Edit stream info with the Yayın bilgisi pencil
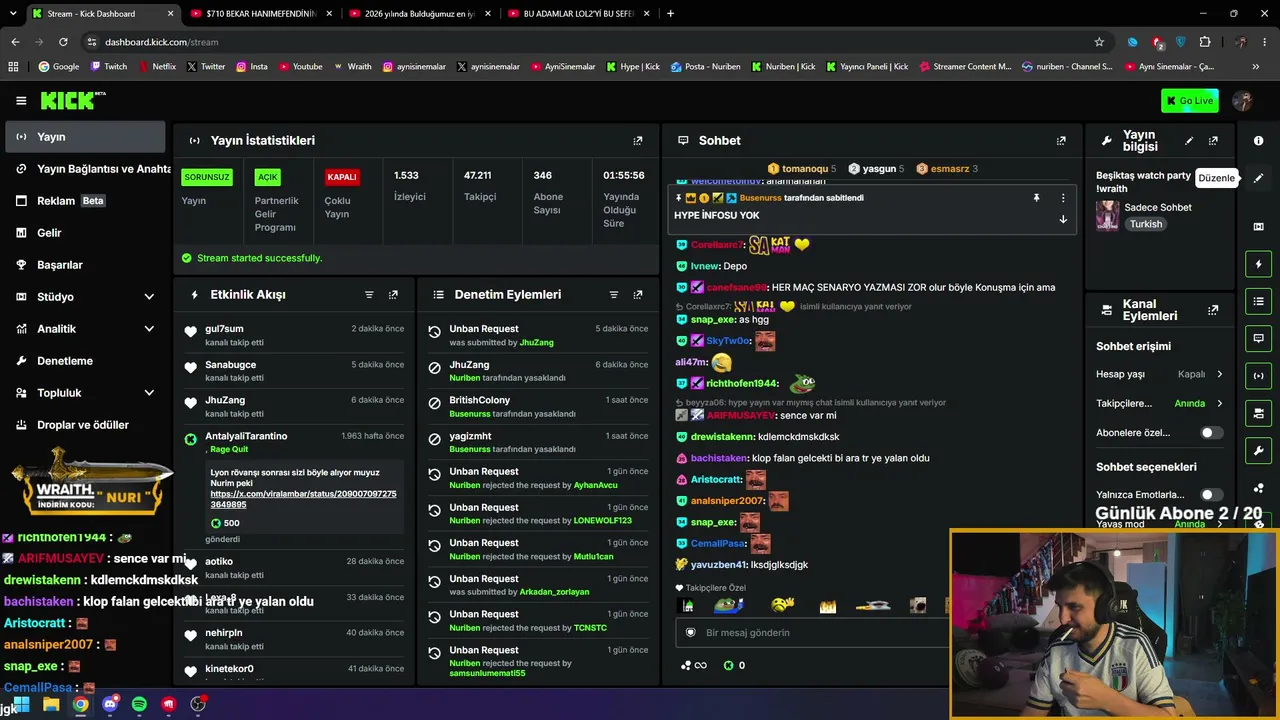 click(x=1189, y=141)
